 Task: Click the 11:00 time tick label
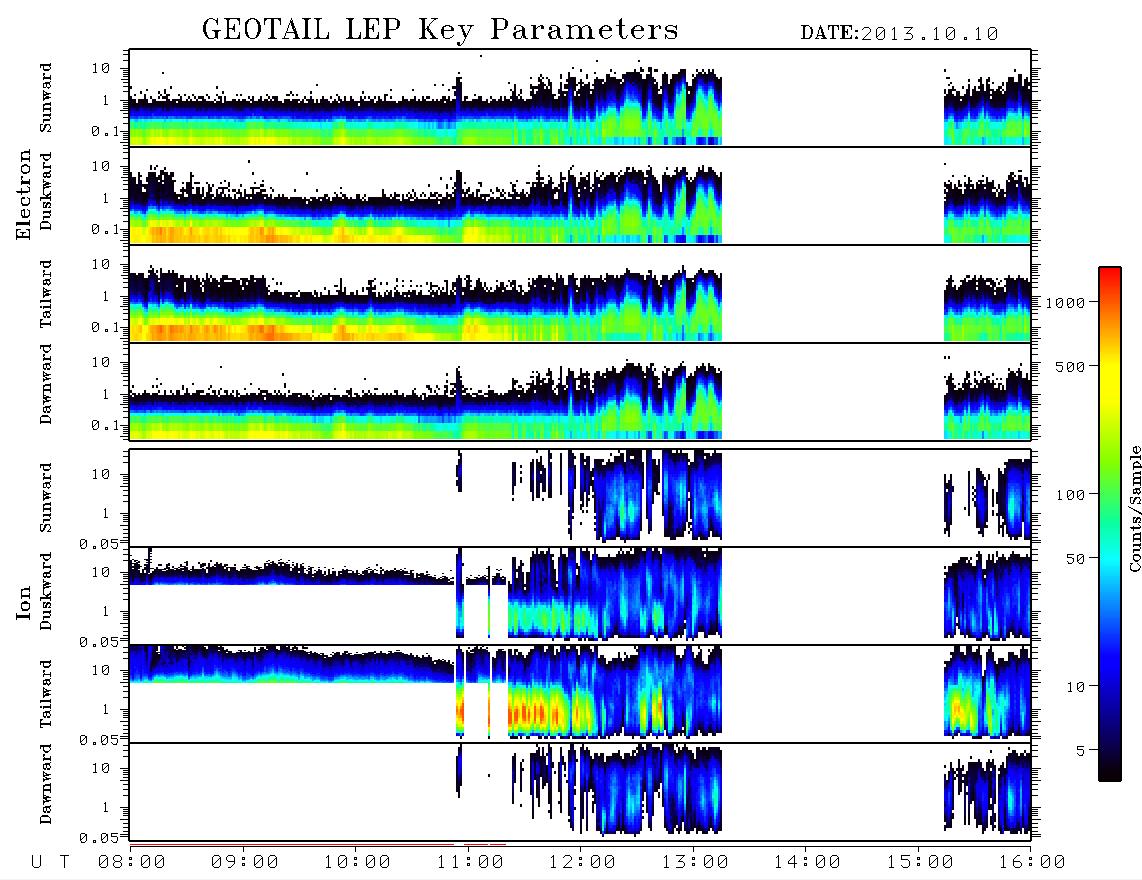(x=470, y=863)
